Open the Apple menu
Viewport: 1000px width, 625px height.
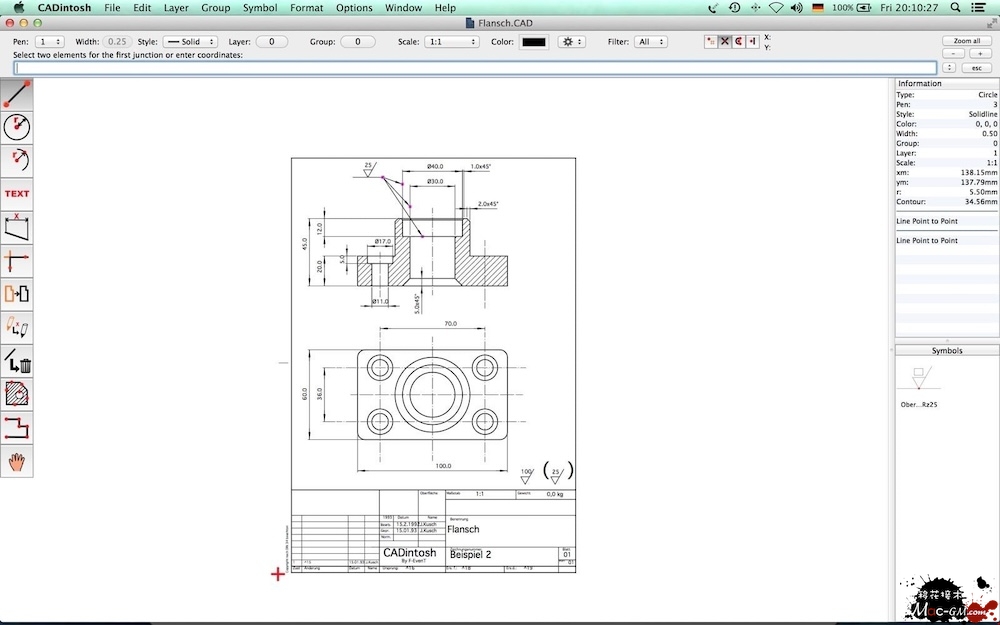tap(18, 8)
